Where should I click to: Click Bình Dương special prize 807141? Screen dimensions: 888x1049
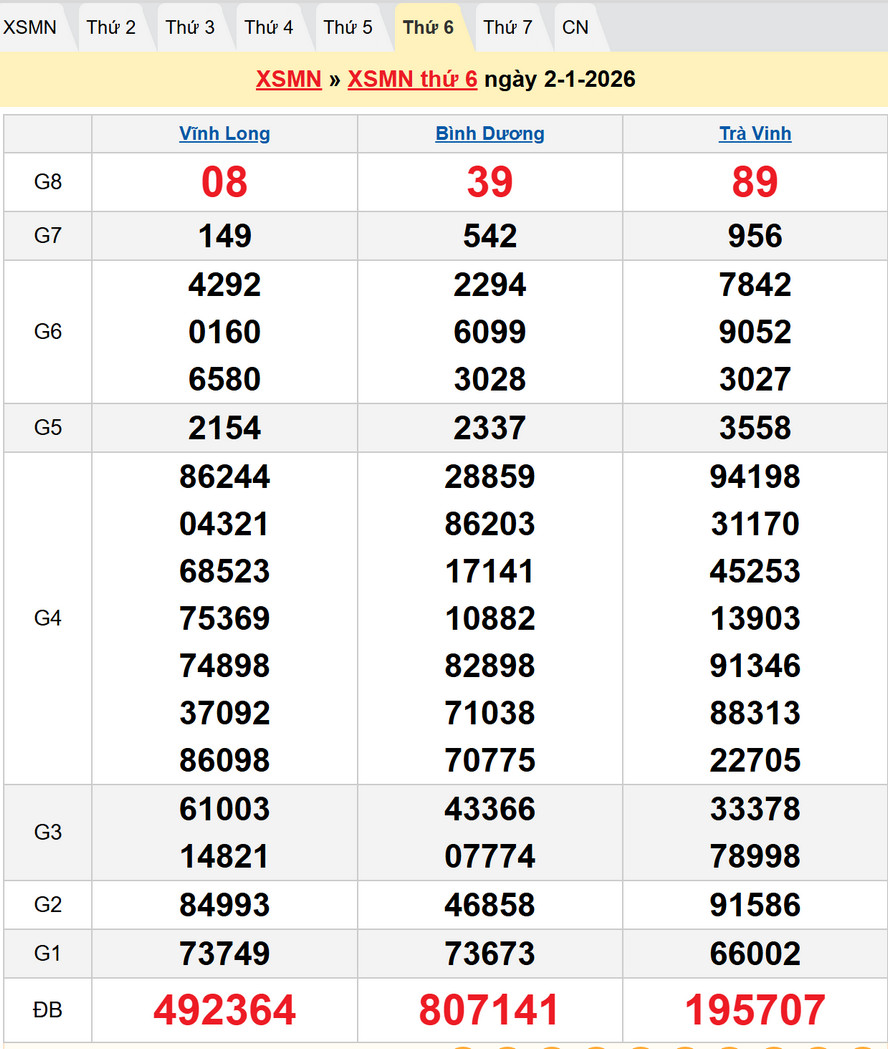pyautogui.click(x=490, y=1010)
